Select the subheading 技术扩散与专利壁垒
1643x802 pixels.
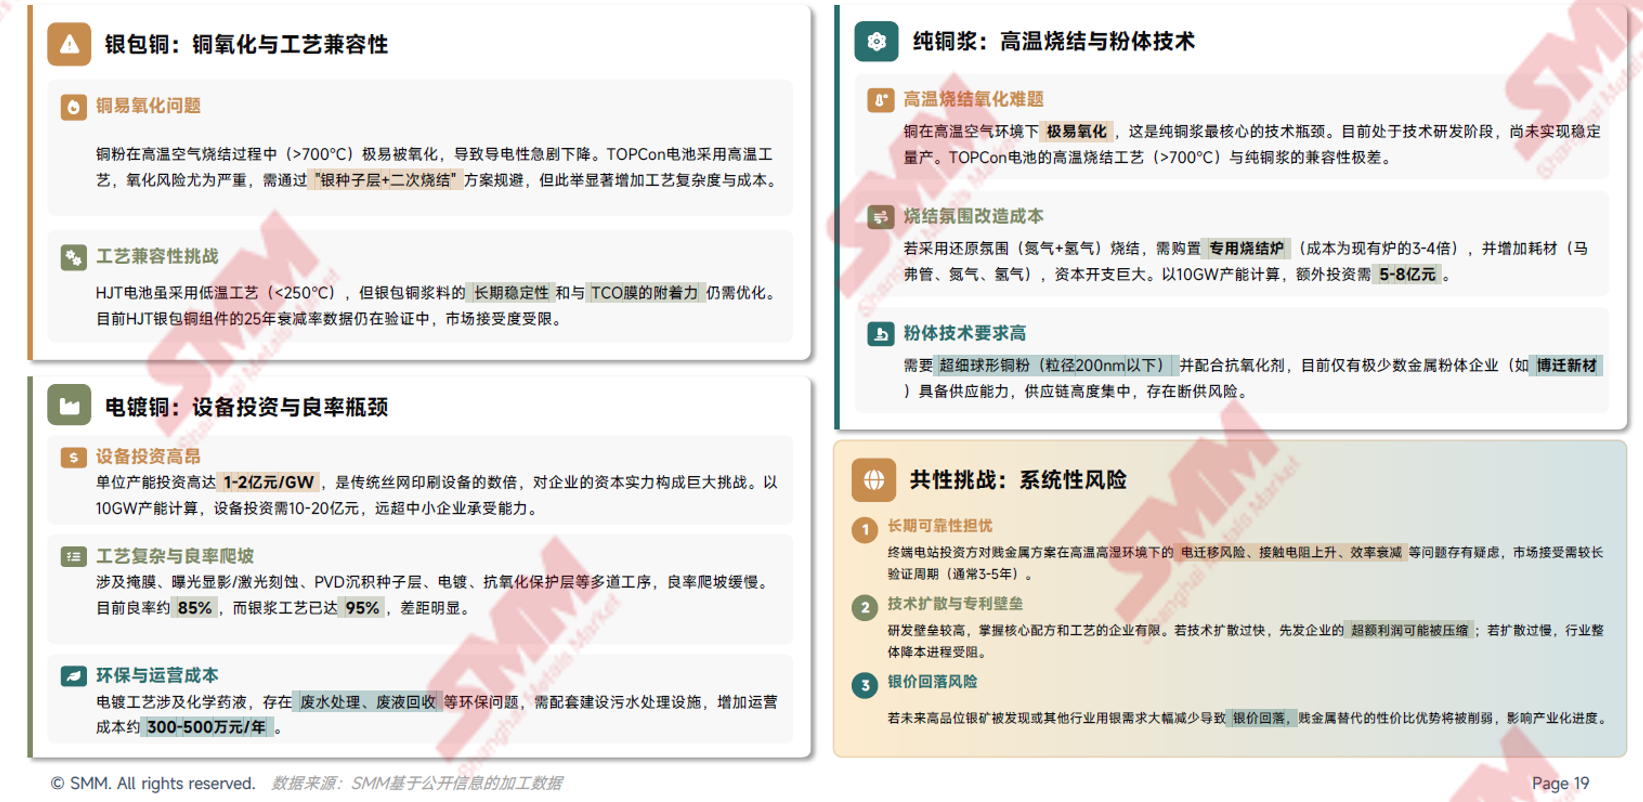pos(955,604)
